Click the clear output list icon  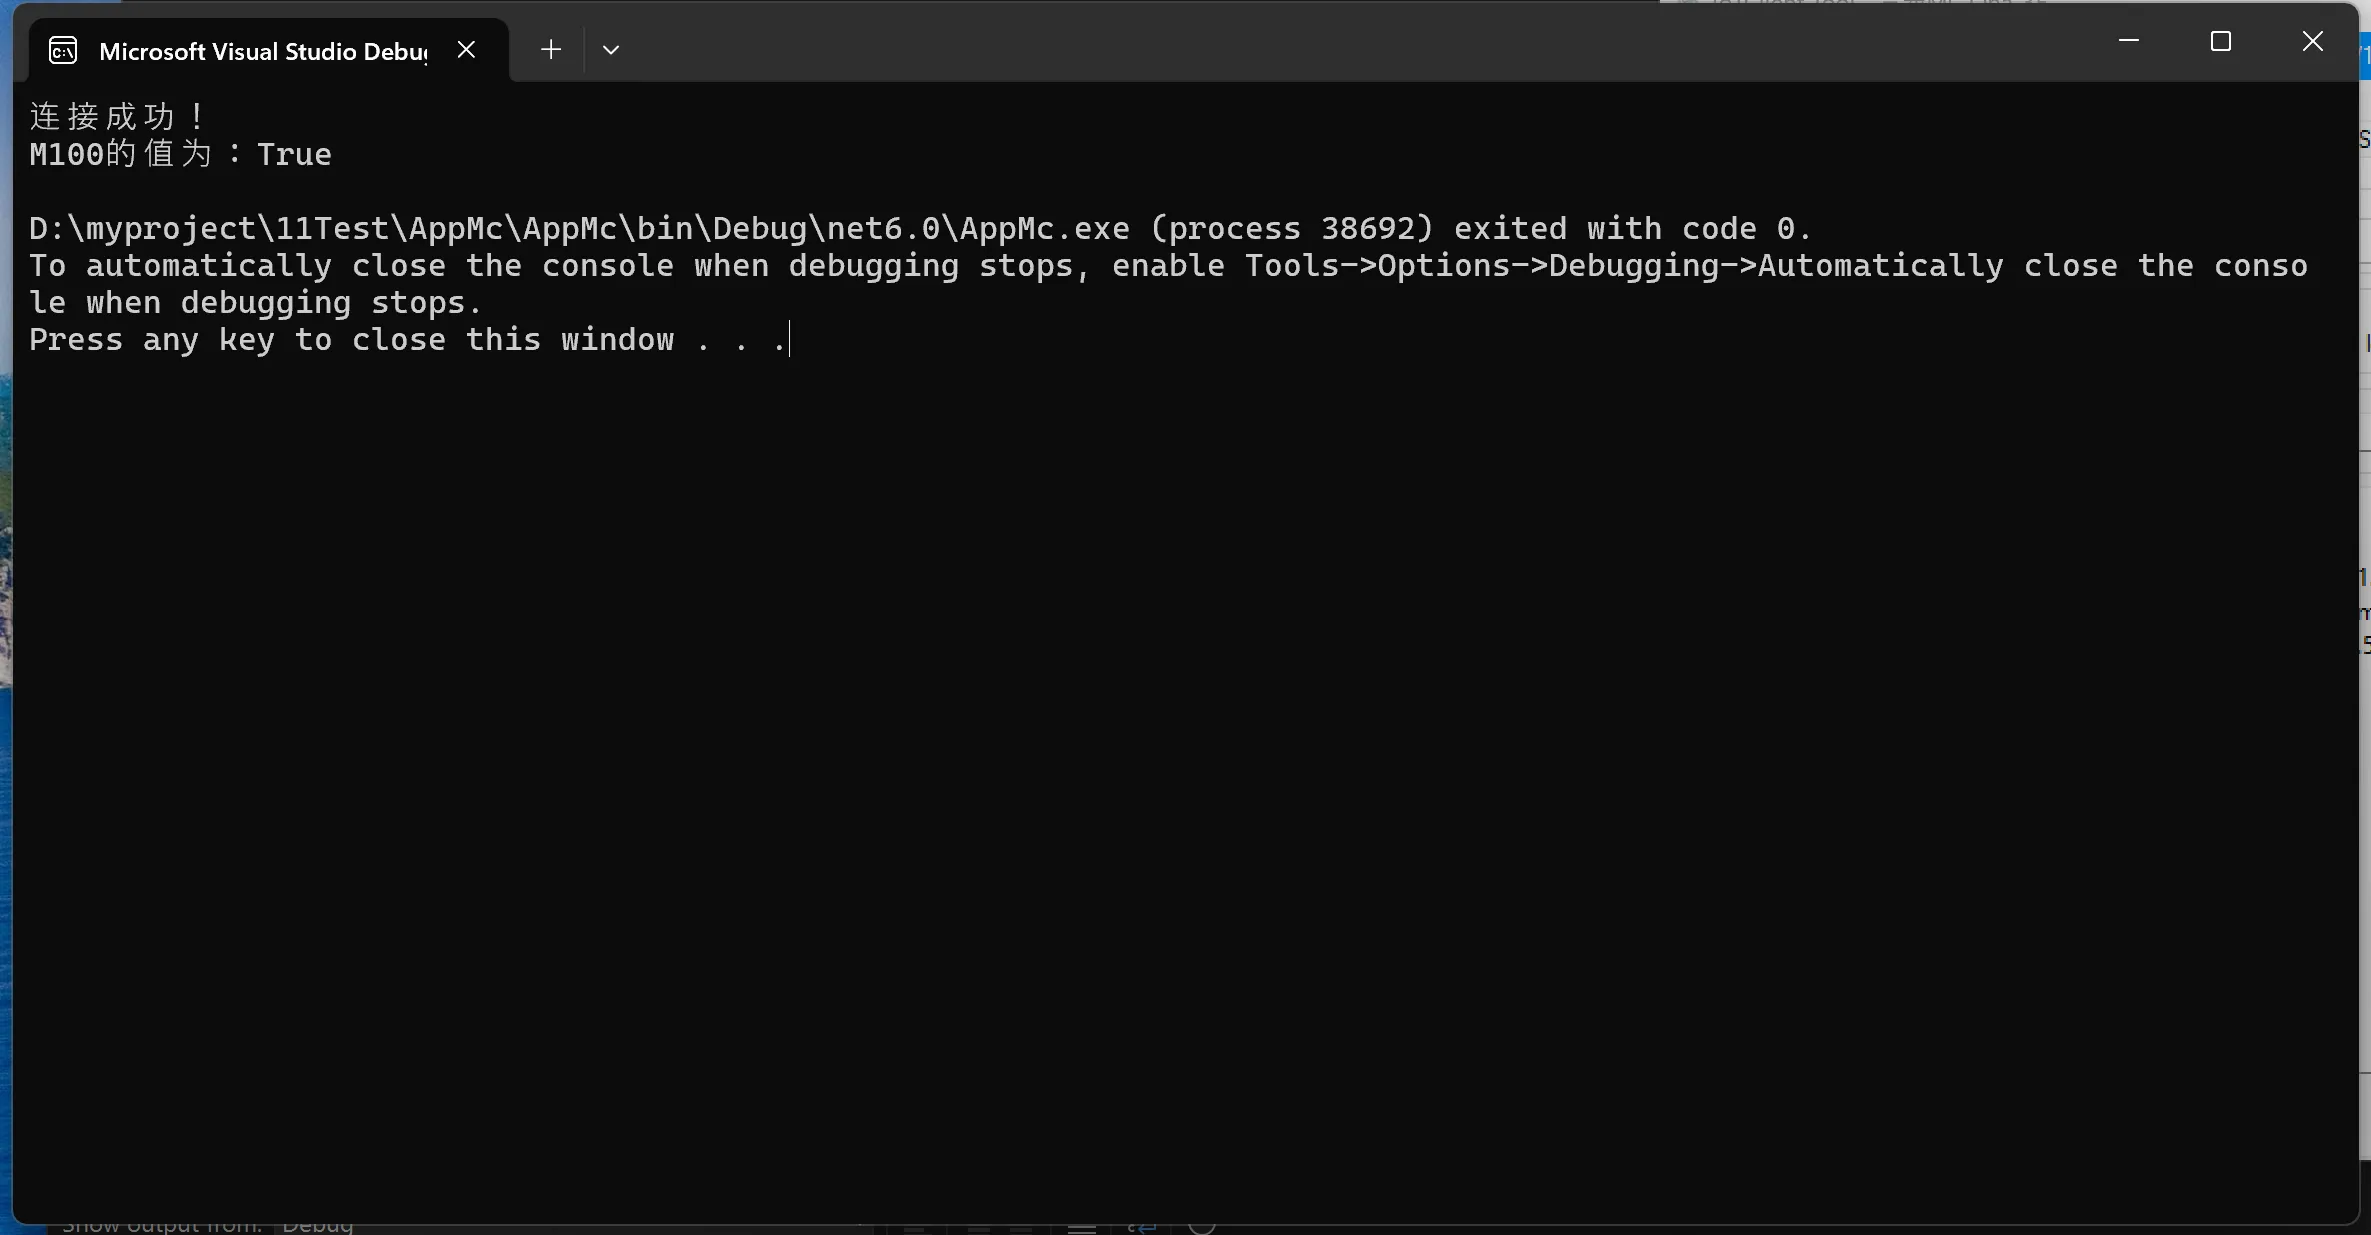[x=1082, y=1228]
